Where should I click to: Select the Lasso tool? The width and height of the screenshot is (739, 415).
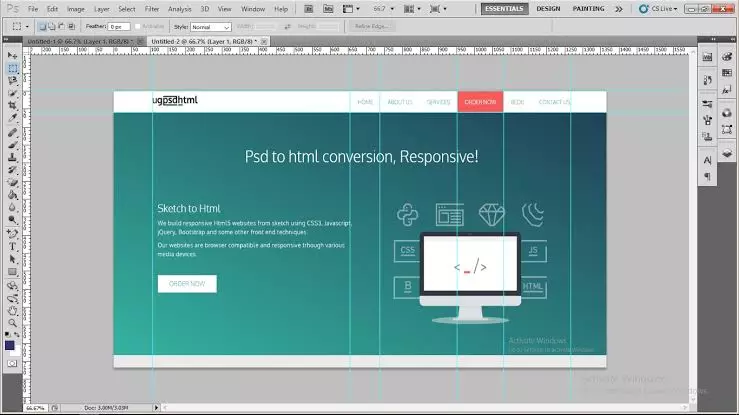click(12, 81)
